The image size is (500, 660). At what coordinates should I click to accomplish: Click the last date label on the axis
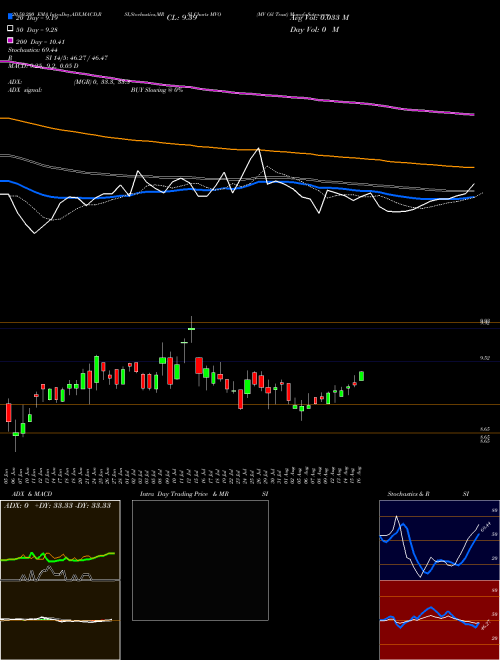click(x=361, y=474)
